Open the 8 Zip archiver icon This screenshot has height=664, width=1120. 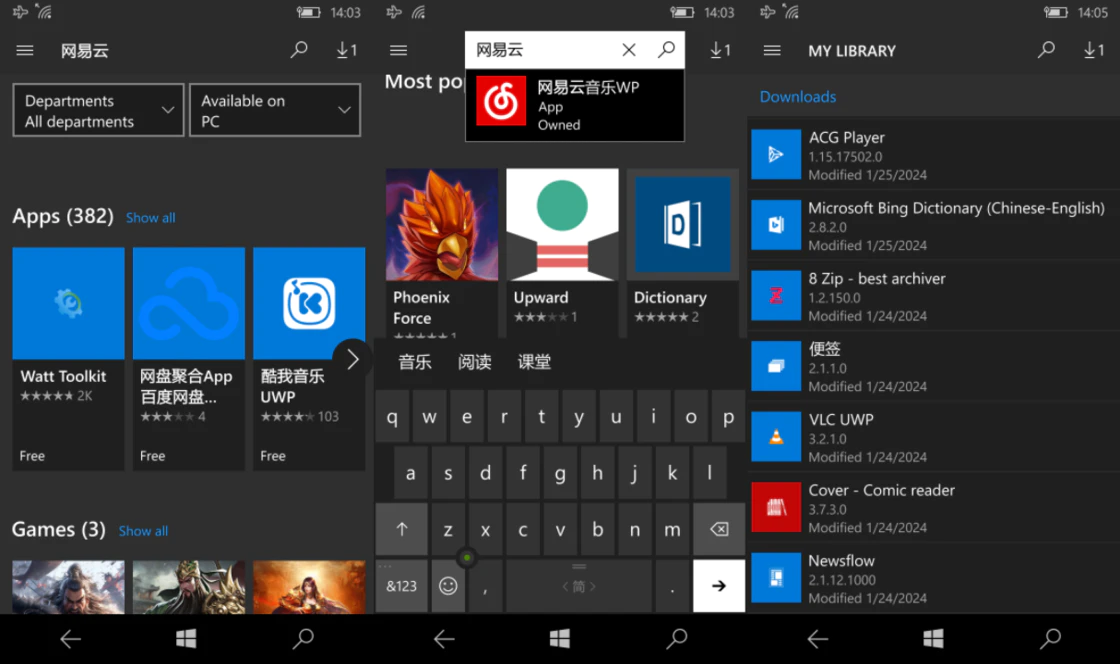point(776,296)
